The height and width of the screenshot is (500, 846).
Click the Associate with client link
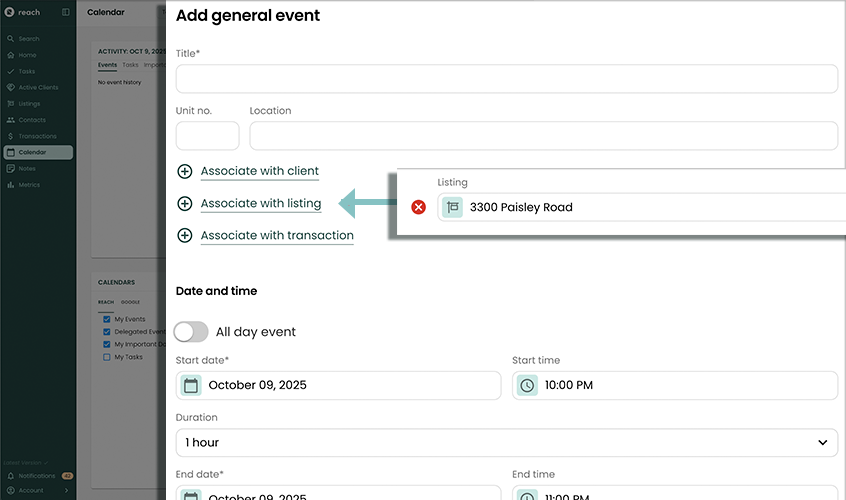pyautogui.click(x=260, y=171)
